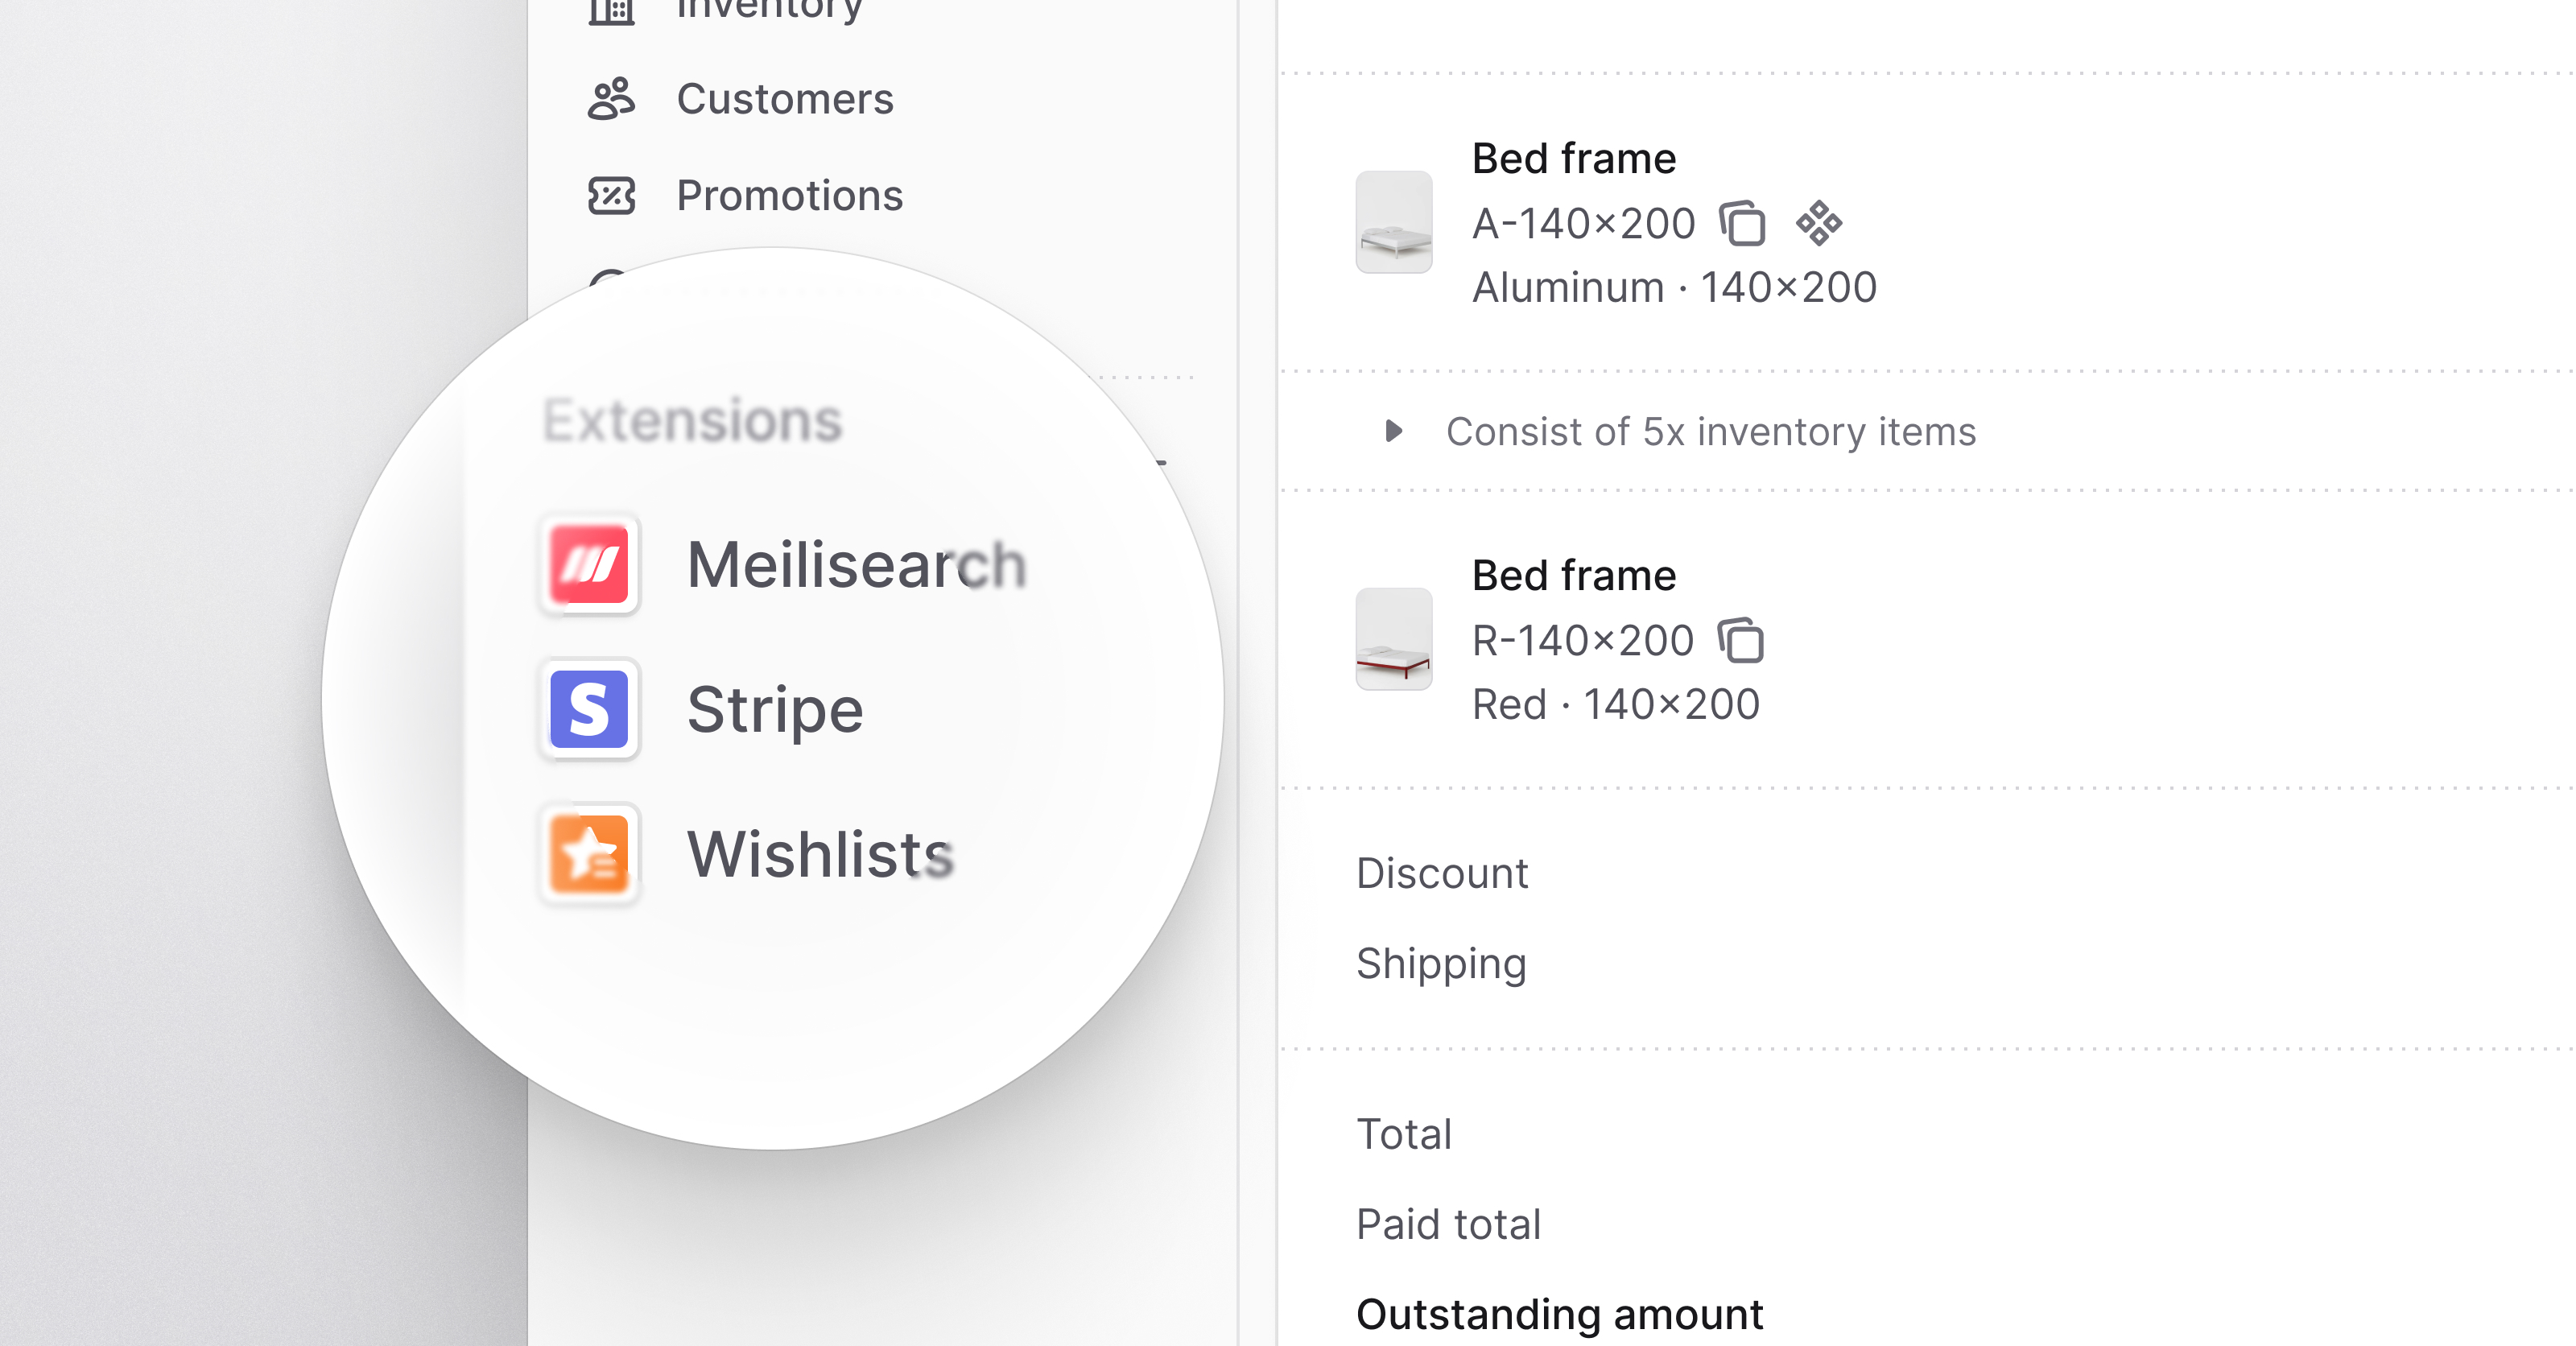Click the Red Bed frame title

[x=1574, y=575]
